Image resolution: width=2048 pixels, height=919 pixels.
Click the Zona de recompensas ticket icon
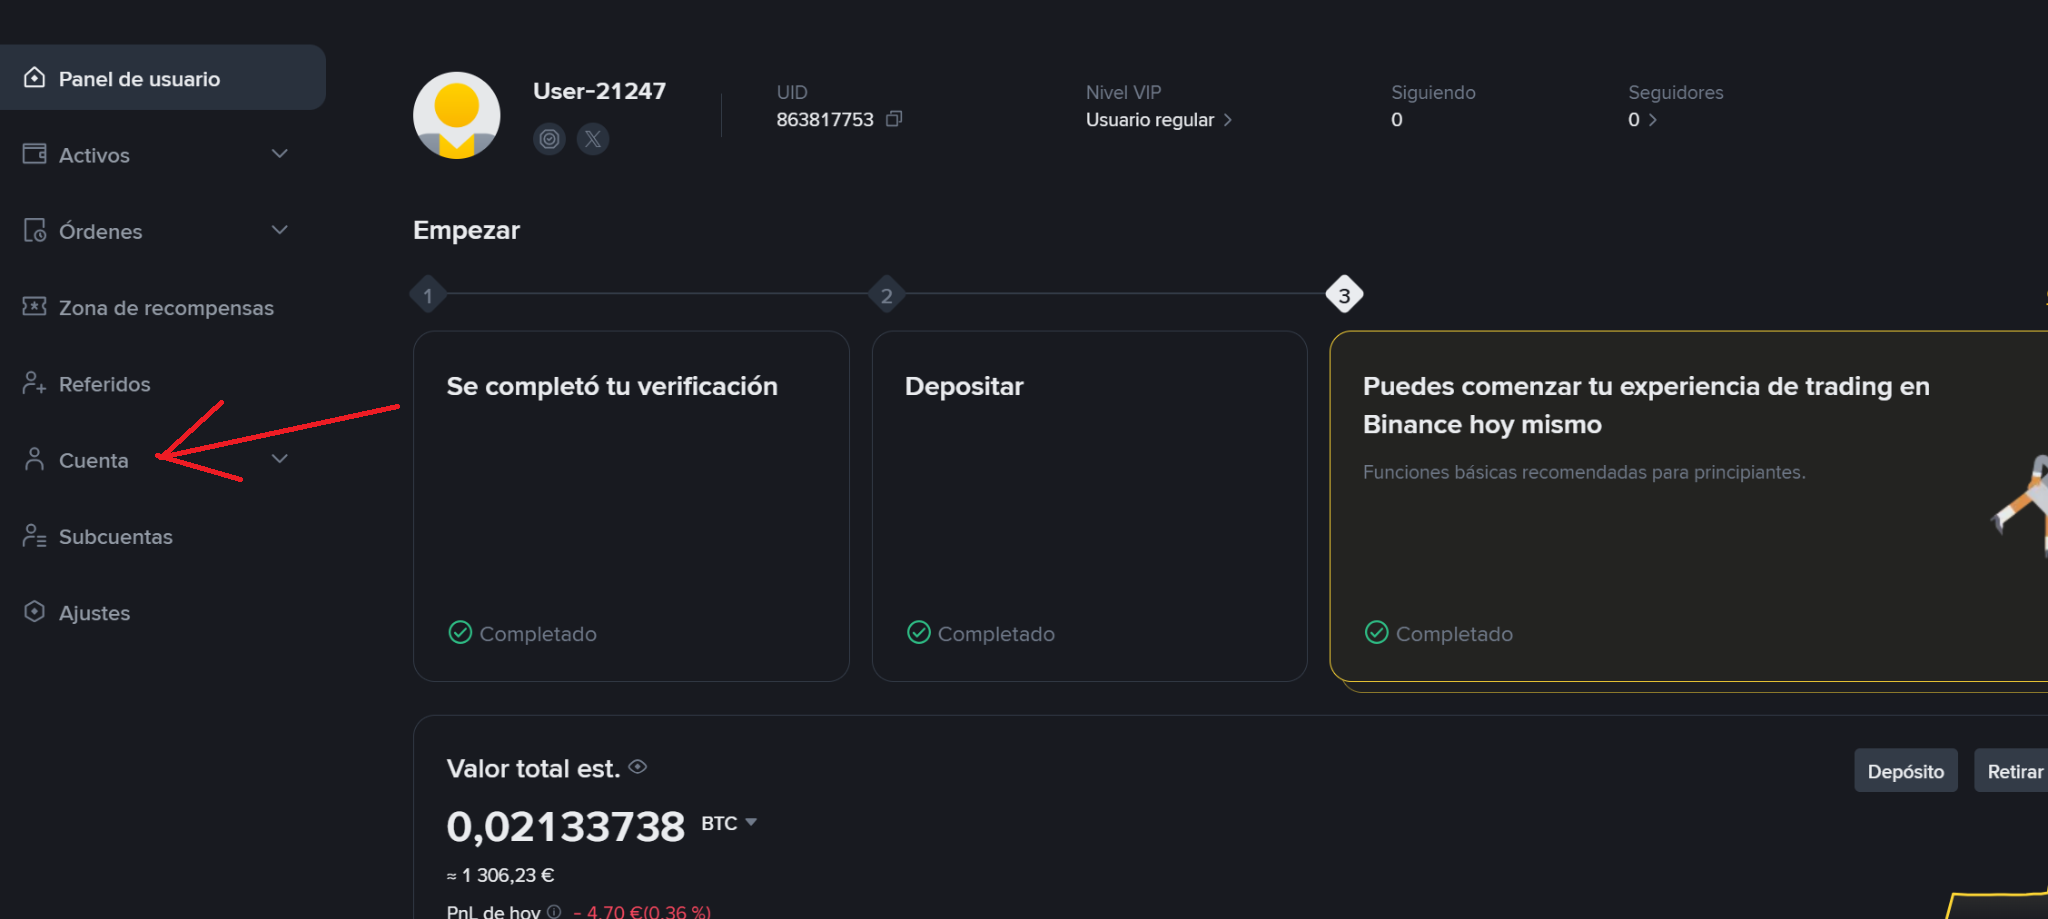(35, 306)
